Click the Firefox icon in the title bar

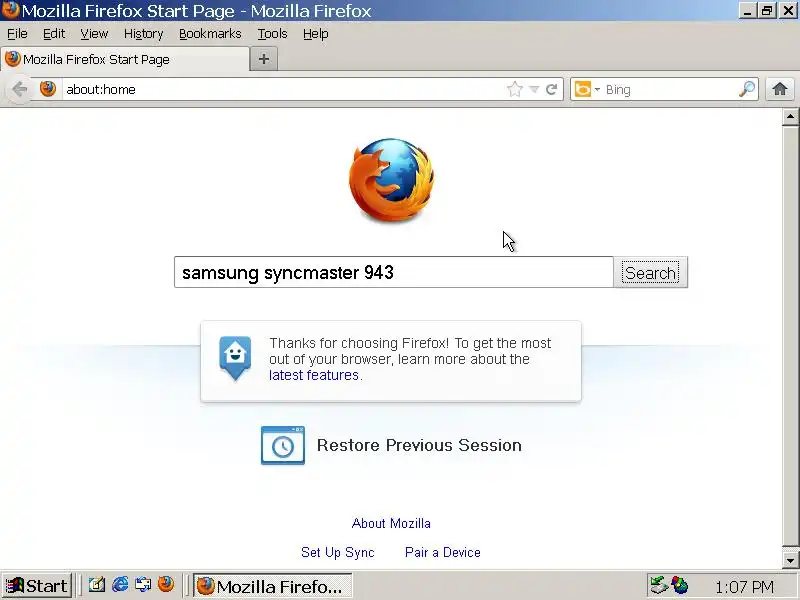click(x=10, y=10)
